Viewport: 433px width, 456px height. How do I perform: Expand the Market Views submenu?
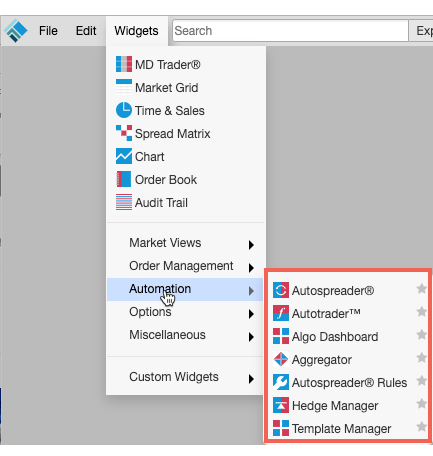coord(185,243)
